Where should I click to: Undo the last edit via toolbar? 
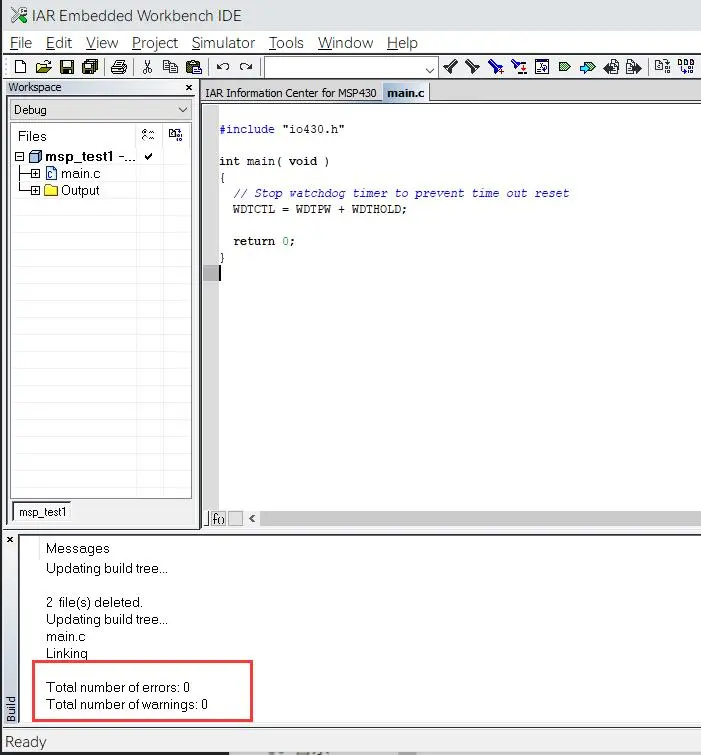click(x=223, y=67)
